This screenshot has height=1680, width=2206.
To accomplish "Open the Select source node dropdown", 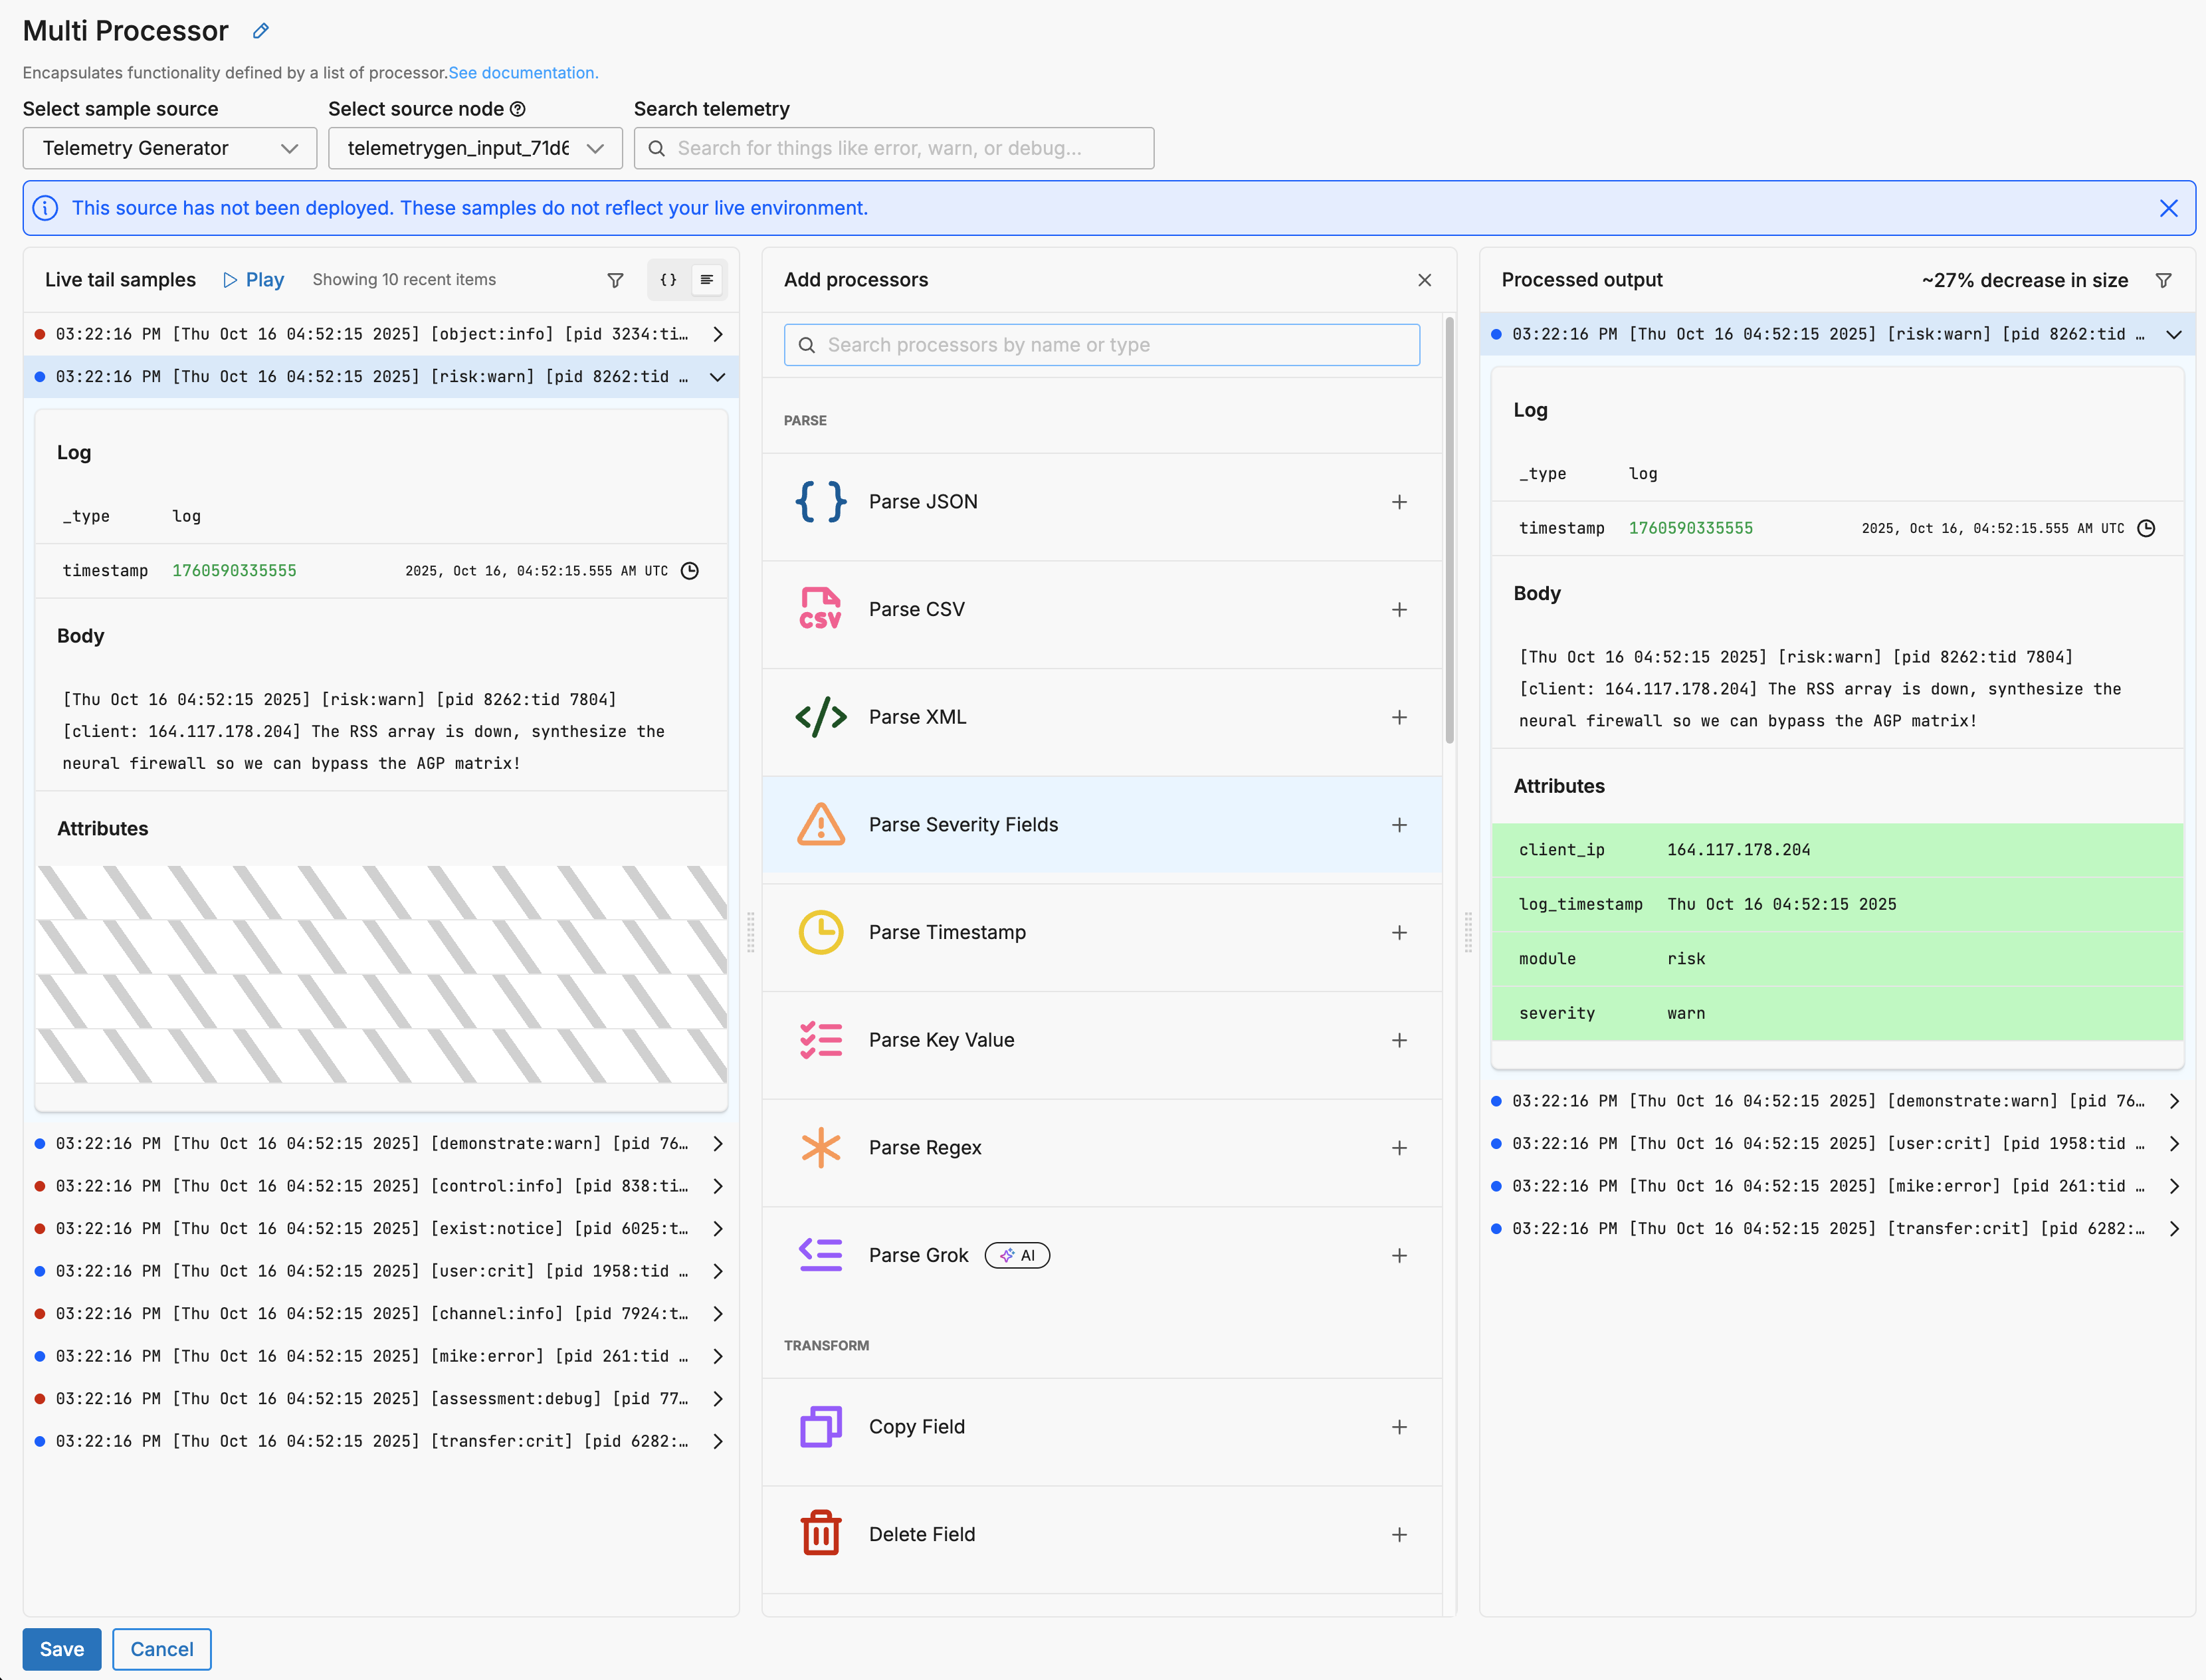I will click(x=475, y=148).
